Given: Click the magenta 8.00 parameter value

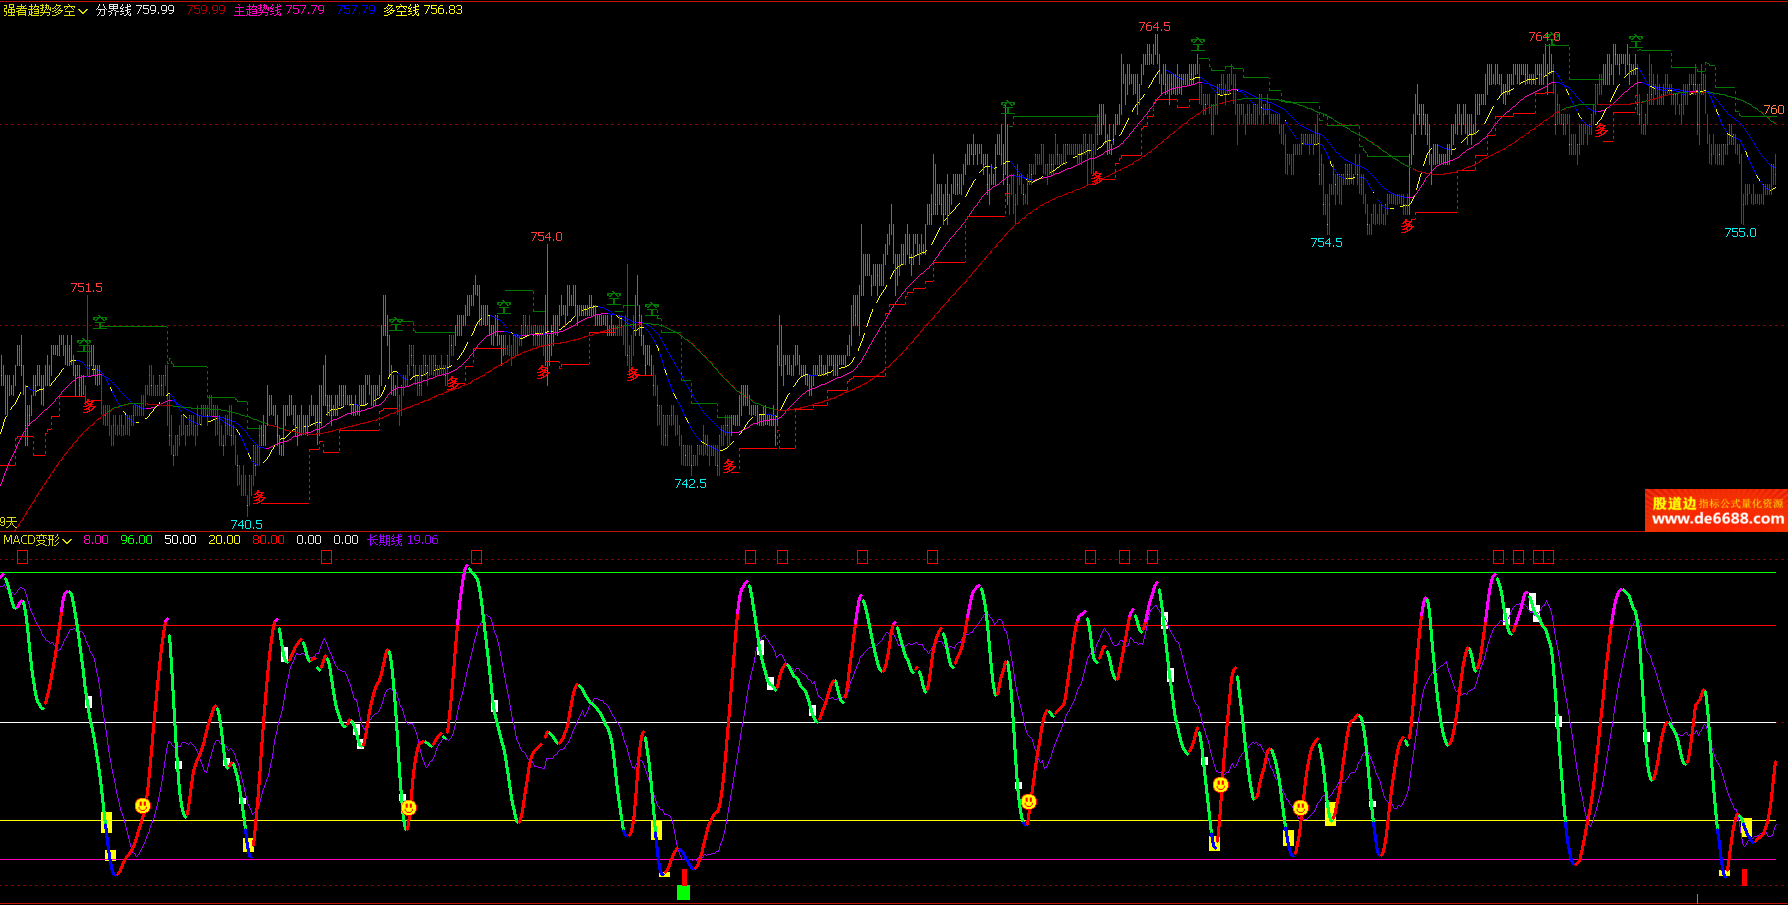Looking at the screenshot, I should coord(96,540).
